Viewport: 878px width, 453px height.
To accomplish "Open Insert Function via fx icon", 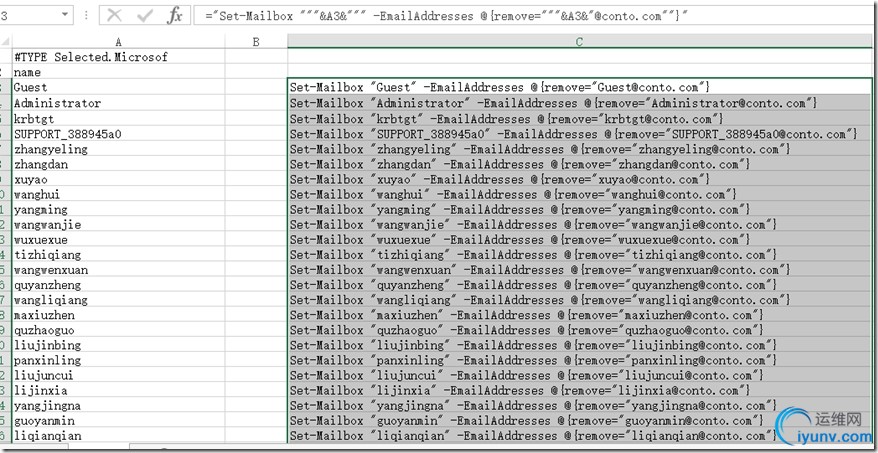I will (175, 15).
